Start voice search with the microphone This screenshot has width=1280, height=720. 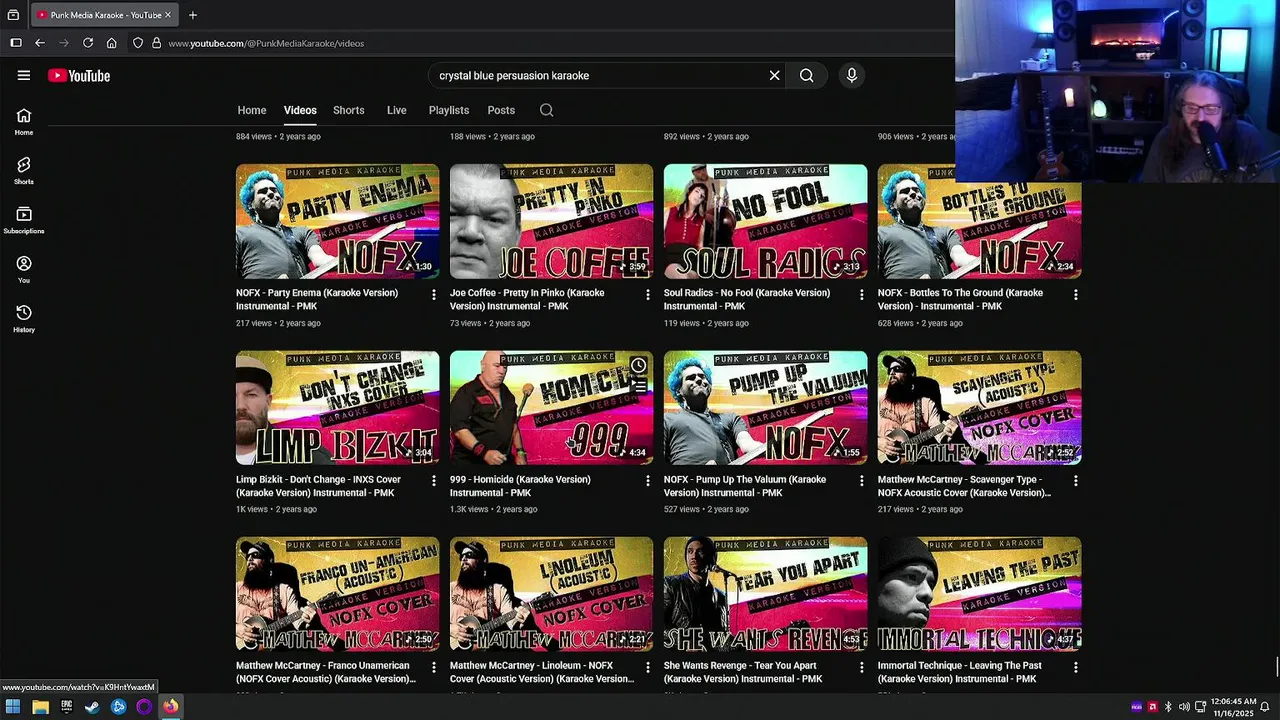point(852,75)
